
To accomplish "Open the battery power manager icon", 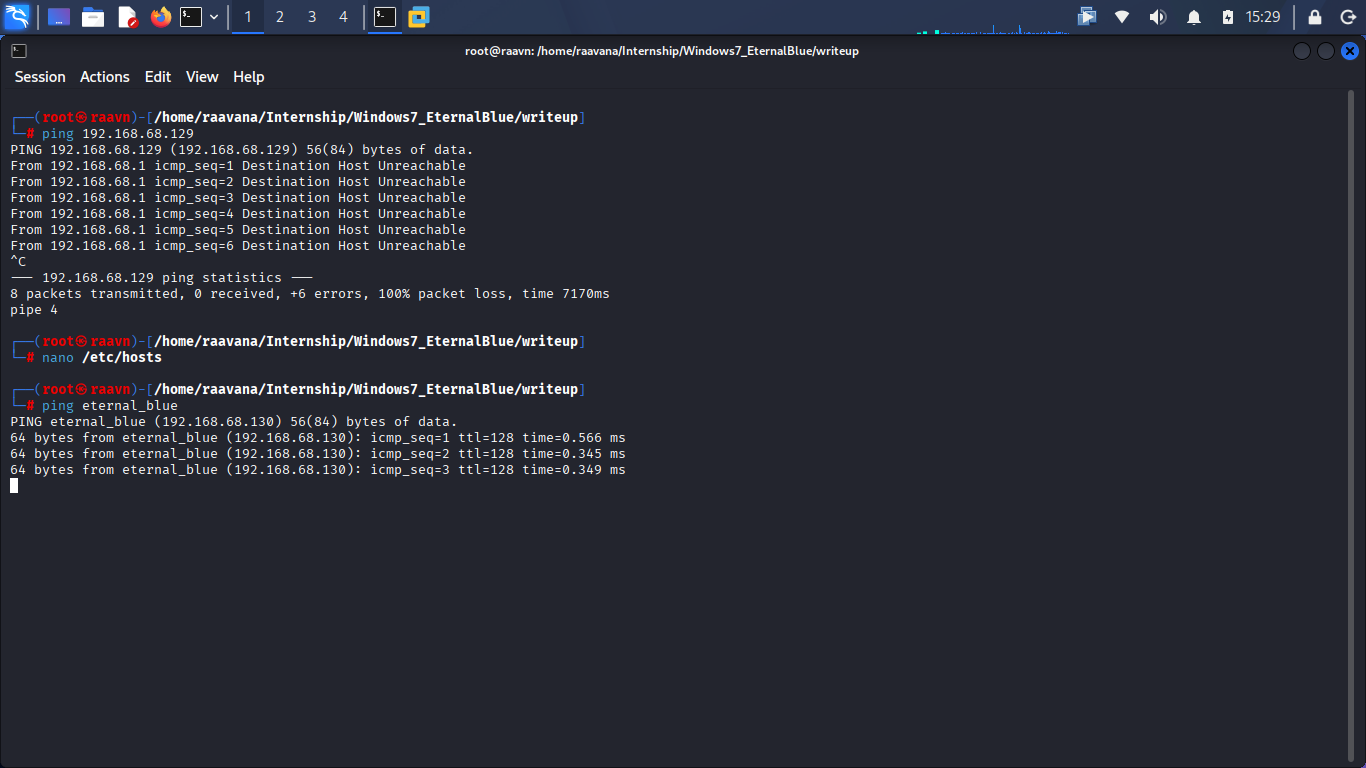I will coord(1228,17).
